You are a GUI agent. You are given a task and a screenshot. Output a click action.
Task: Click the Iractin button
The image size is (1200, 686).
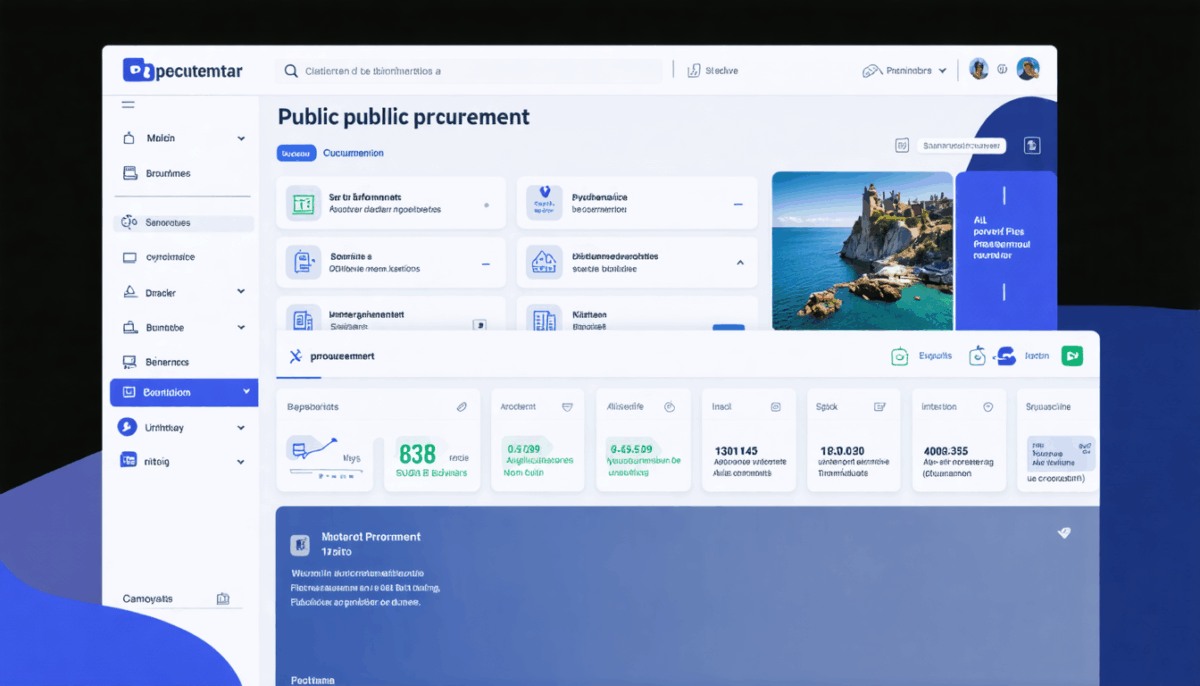(1022, 356)
